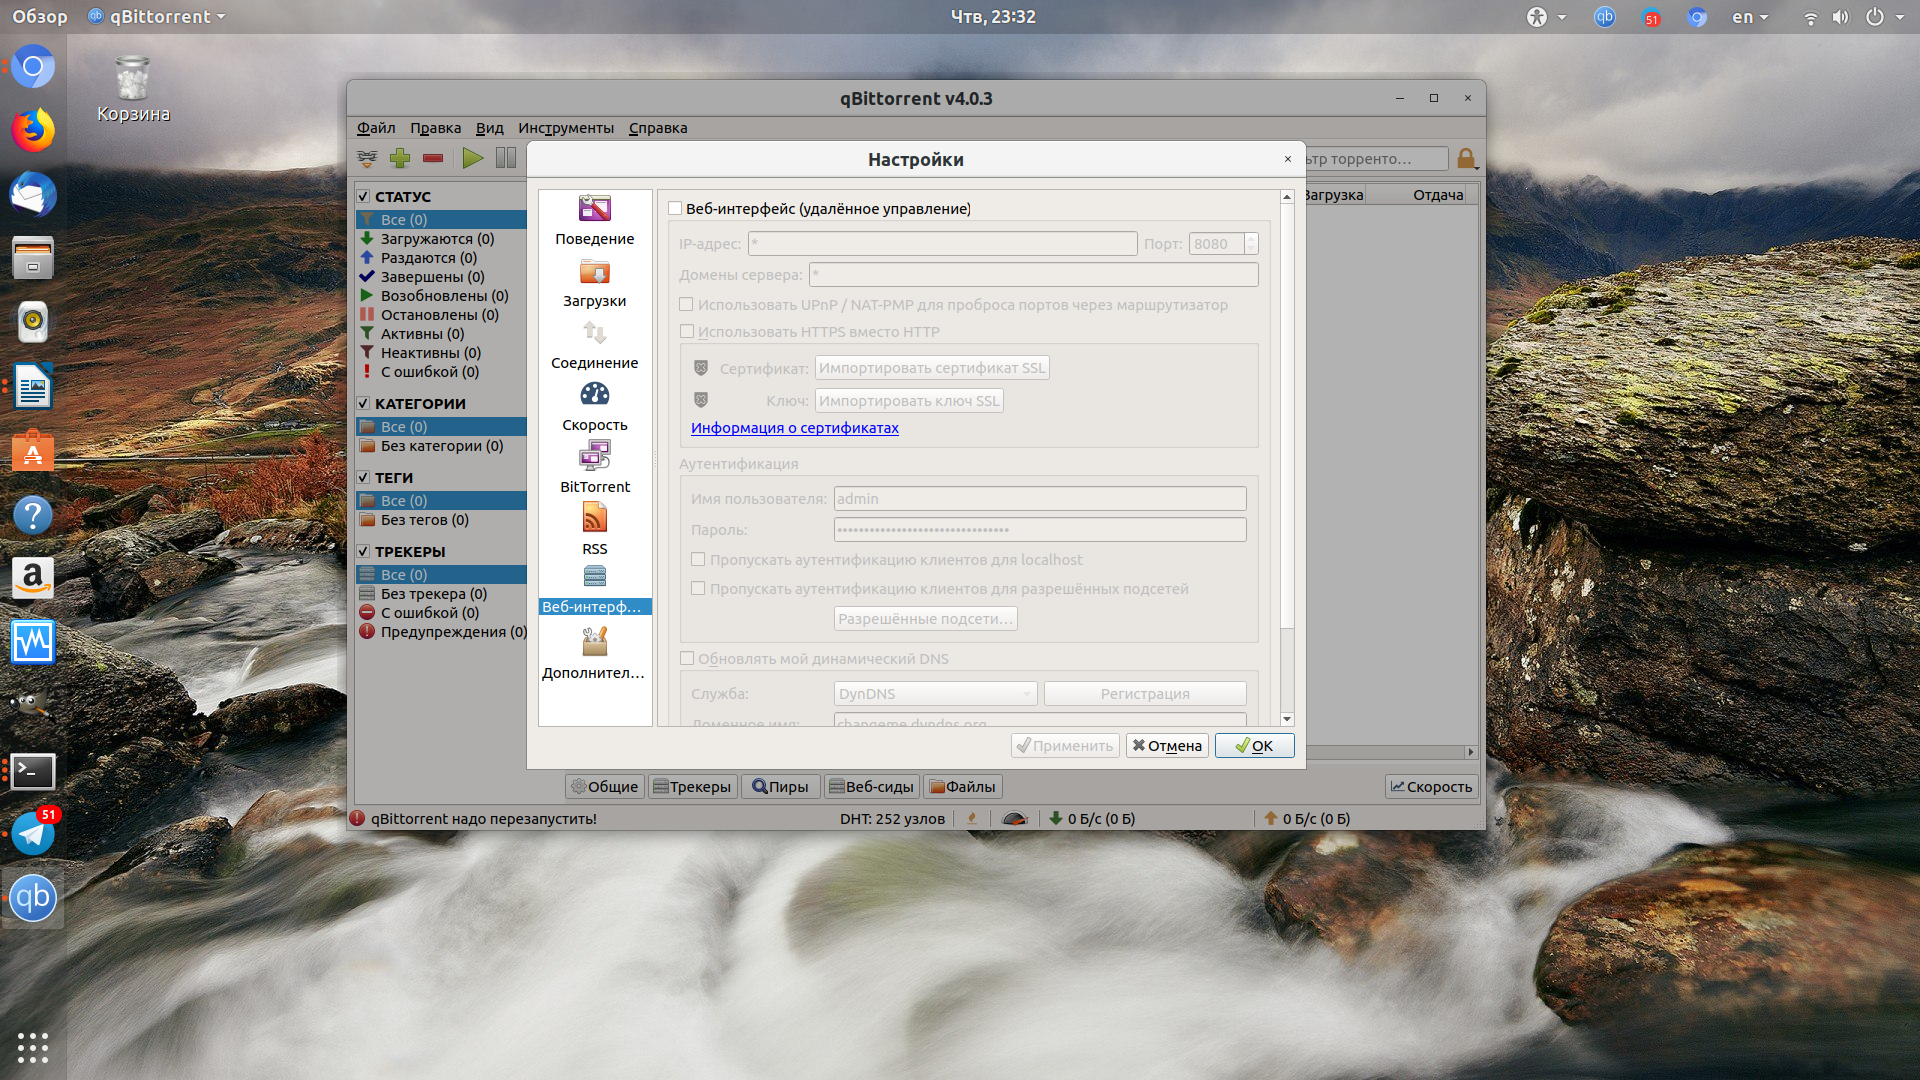
Task: Open the DynDNS service dropdown
Action: tap(936, 694)
